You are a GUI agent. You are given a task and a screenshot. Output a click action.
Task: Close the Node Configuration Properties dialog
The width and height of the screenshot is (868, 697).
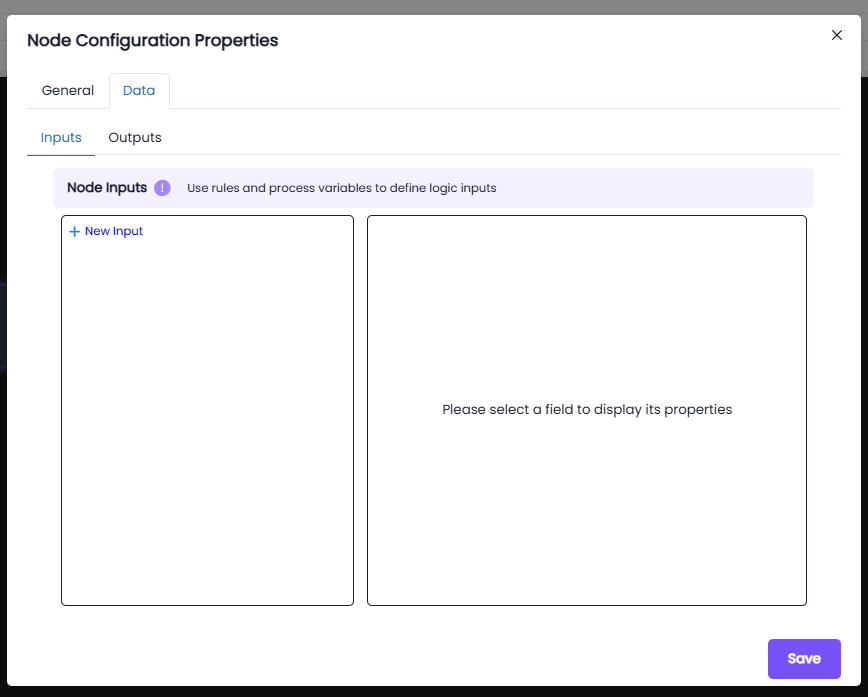pos(836,35)
